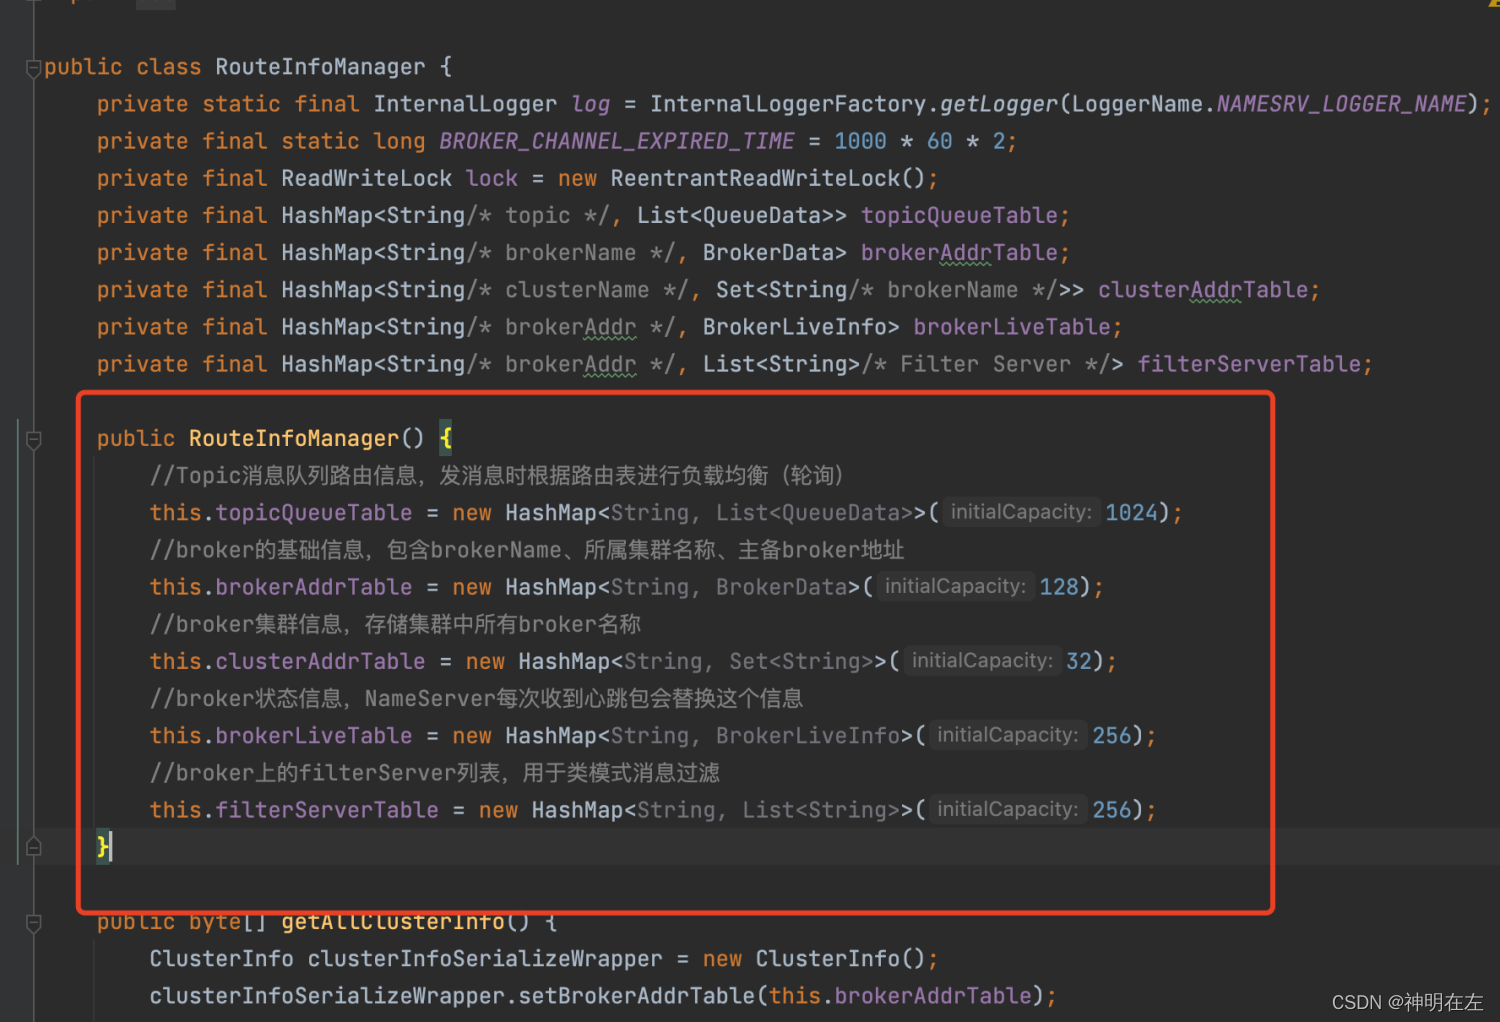1500x1022 pixels.
Task: Click InternalLoggerFactory class reference
Action: 788,104
